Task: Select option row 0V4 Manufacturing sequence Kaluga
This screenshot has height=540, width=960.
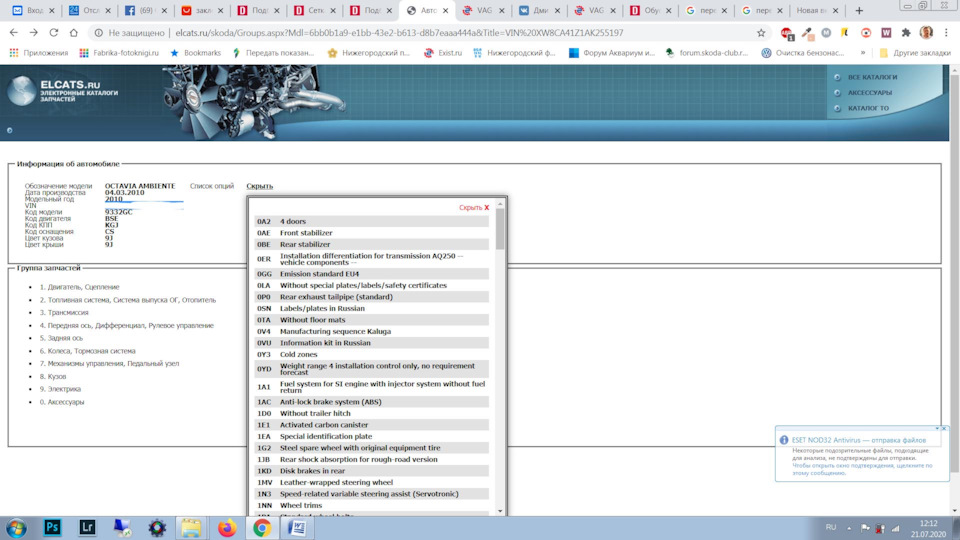Action: [x=372, y=332]
